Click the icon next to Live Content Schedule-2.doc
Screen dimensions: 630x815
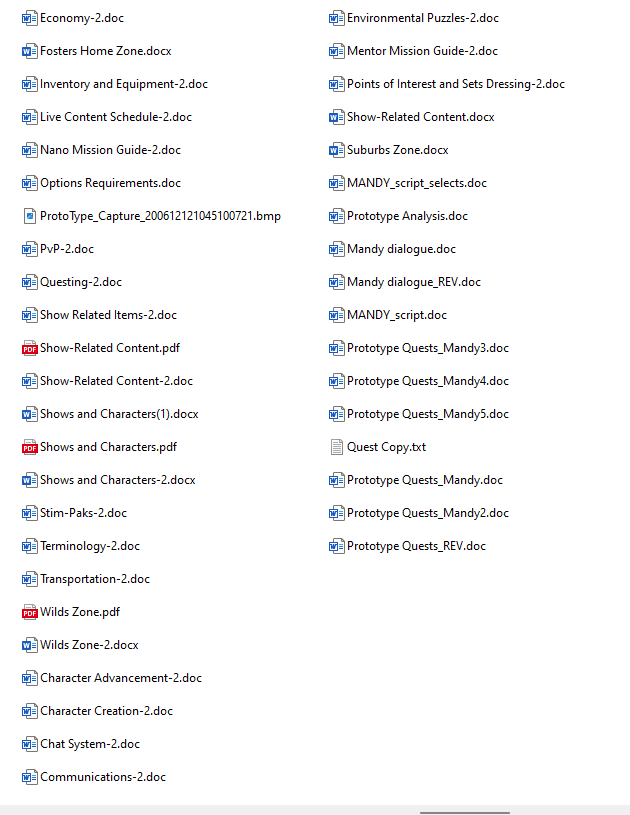pyautogui.click(x=30, y=117)
